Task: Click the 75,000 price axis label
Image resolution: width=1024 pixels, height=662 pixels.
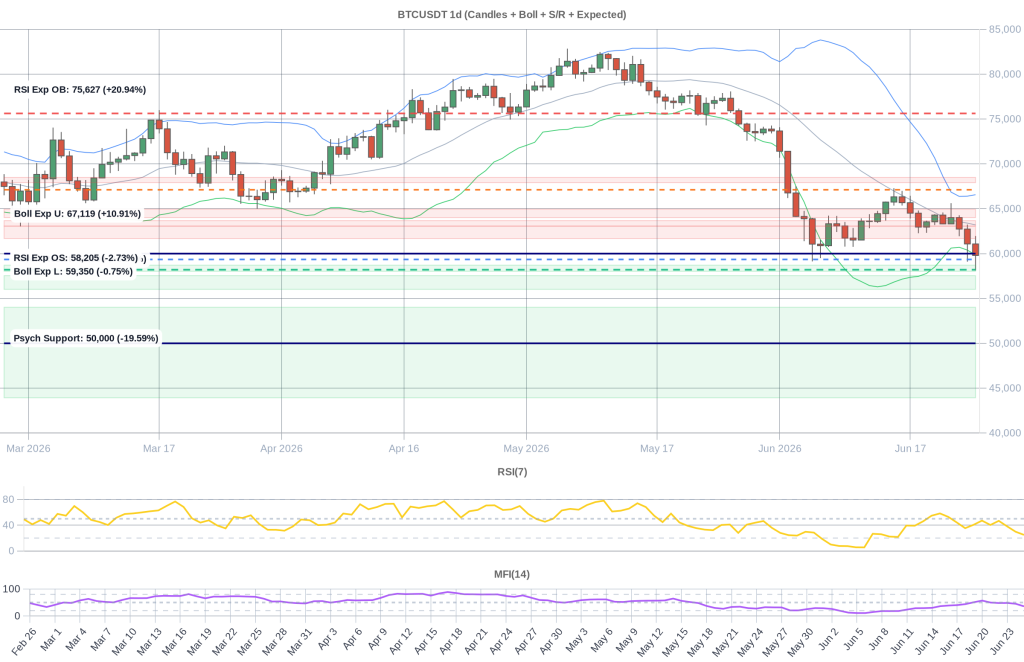Action: point(1004,119)
